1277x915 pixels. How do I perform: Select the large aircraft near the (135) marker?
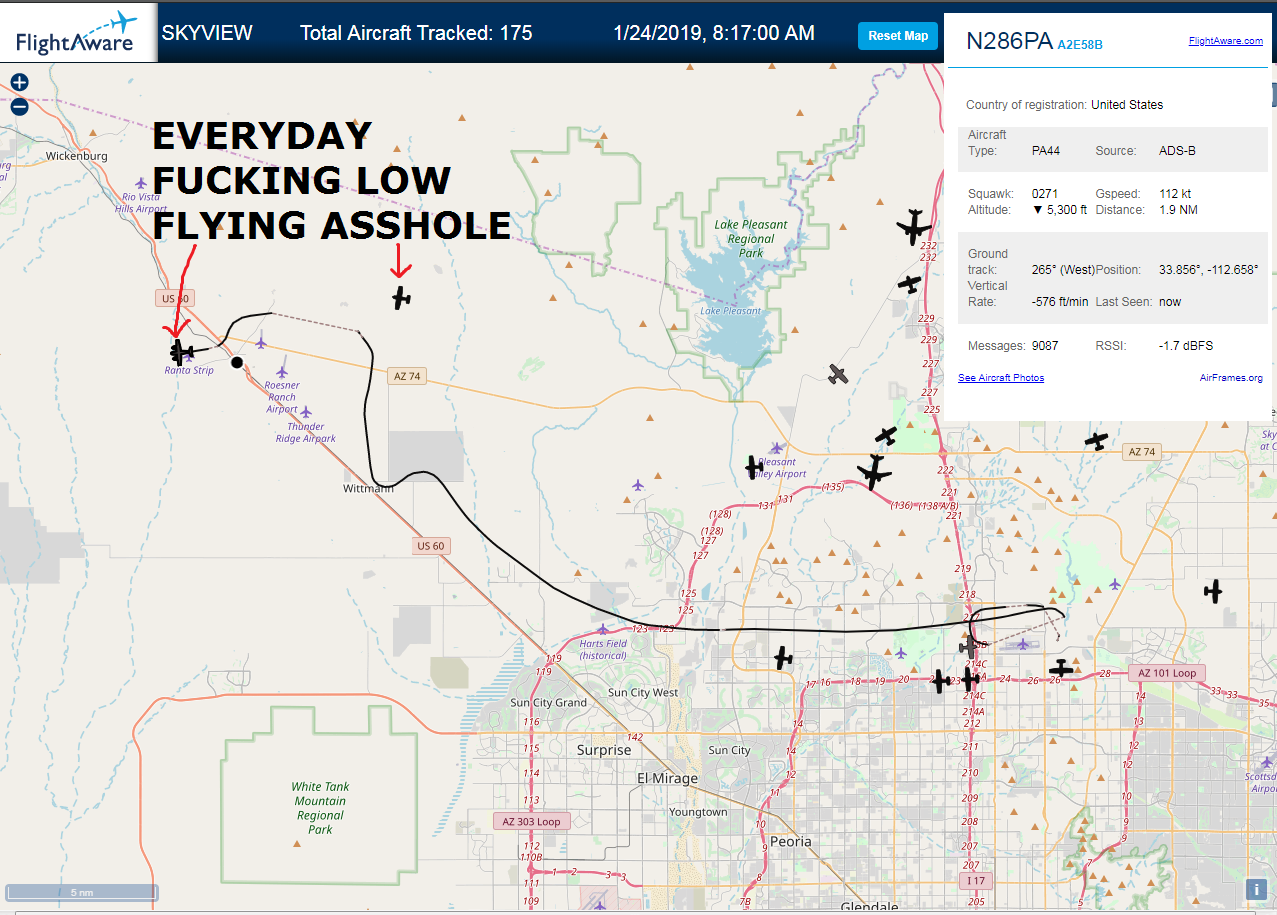point(874,472)
